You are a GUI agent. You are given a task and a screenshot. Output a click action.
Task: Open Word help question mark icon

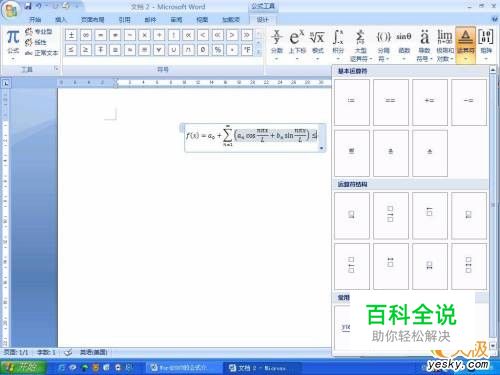pyautogui.click(x=495, y=20)
